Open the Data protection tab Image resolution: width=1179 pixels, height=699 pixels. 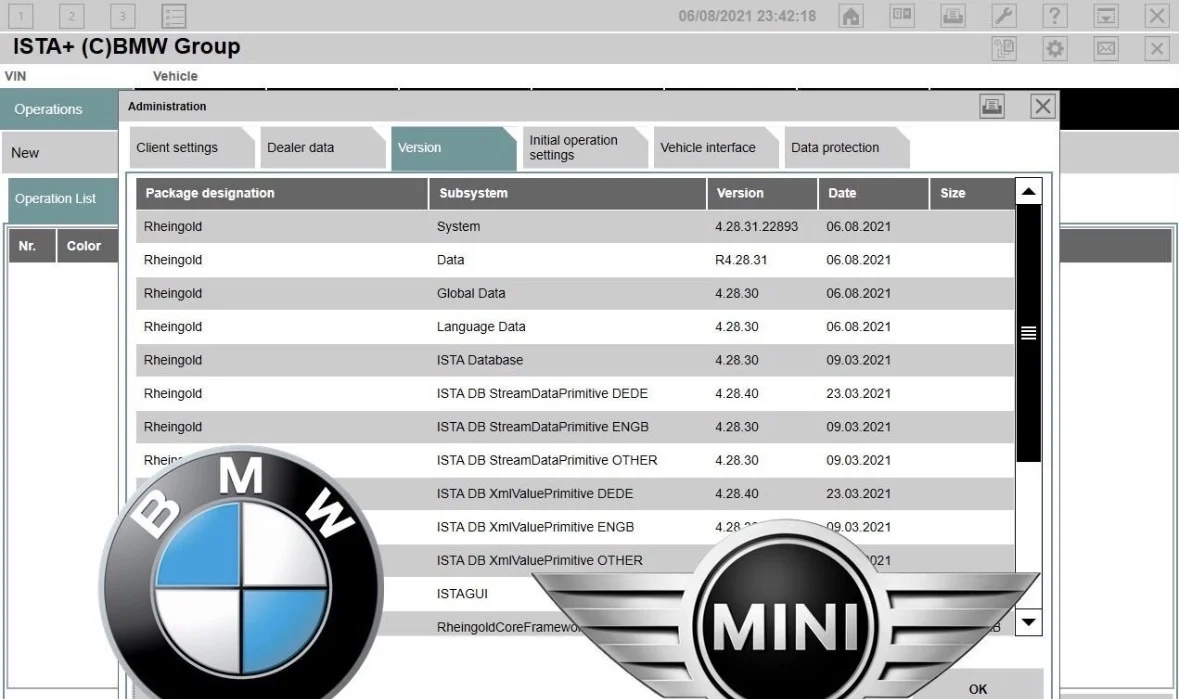pyautogui.click(x=846, y=147)
